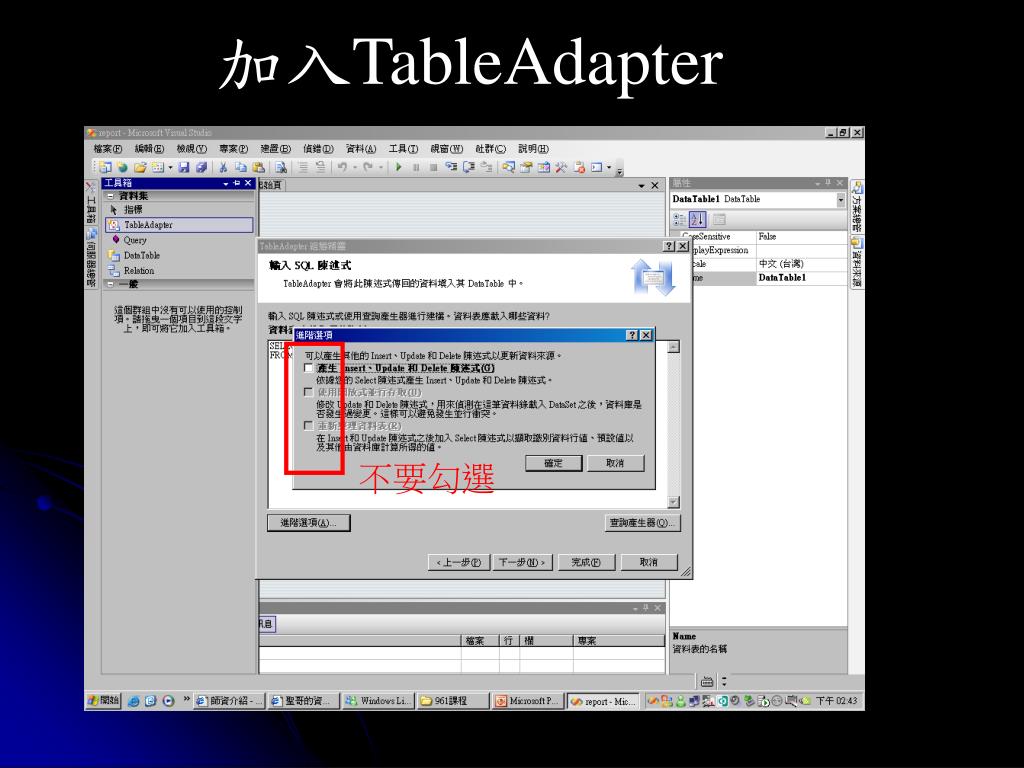Click the Alphabetical sort icon in Properties
The image size is (1024, 768).
point(697,219)
